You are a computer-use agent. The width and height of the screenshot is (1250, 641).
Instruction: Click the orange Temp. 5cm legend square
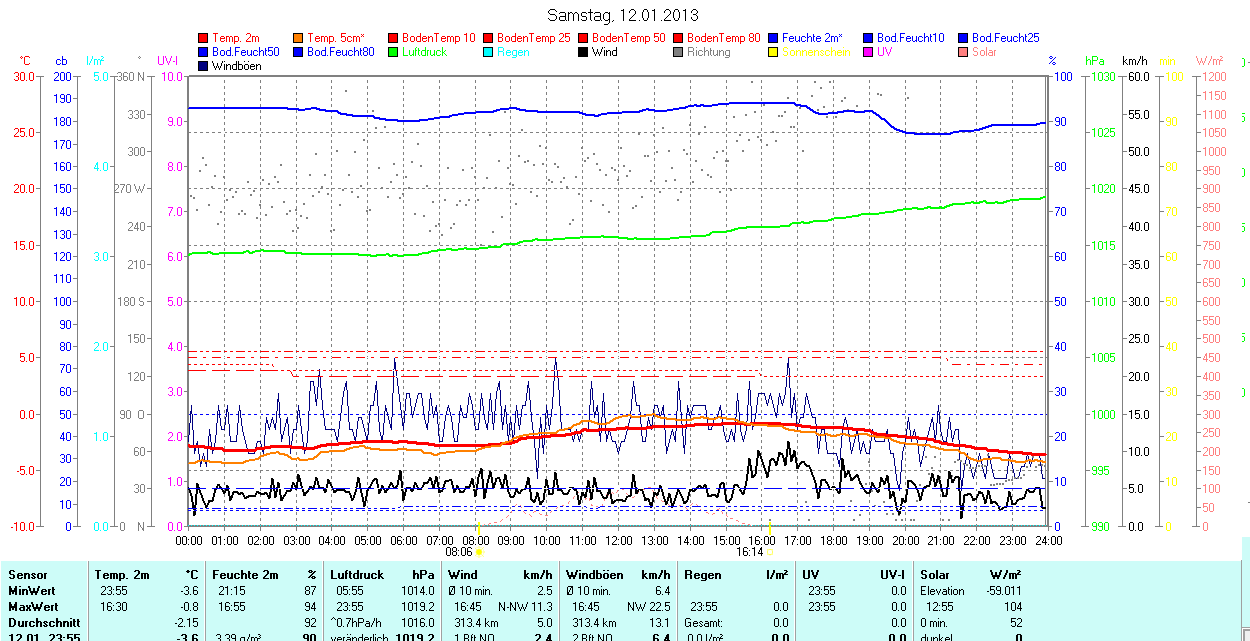pyautogui.click(x=299, y=38)
